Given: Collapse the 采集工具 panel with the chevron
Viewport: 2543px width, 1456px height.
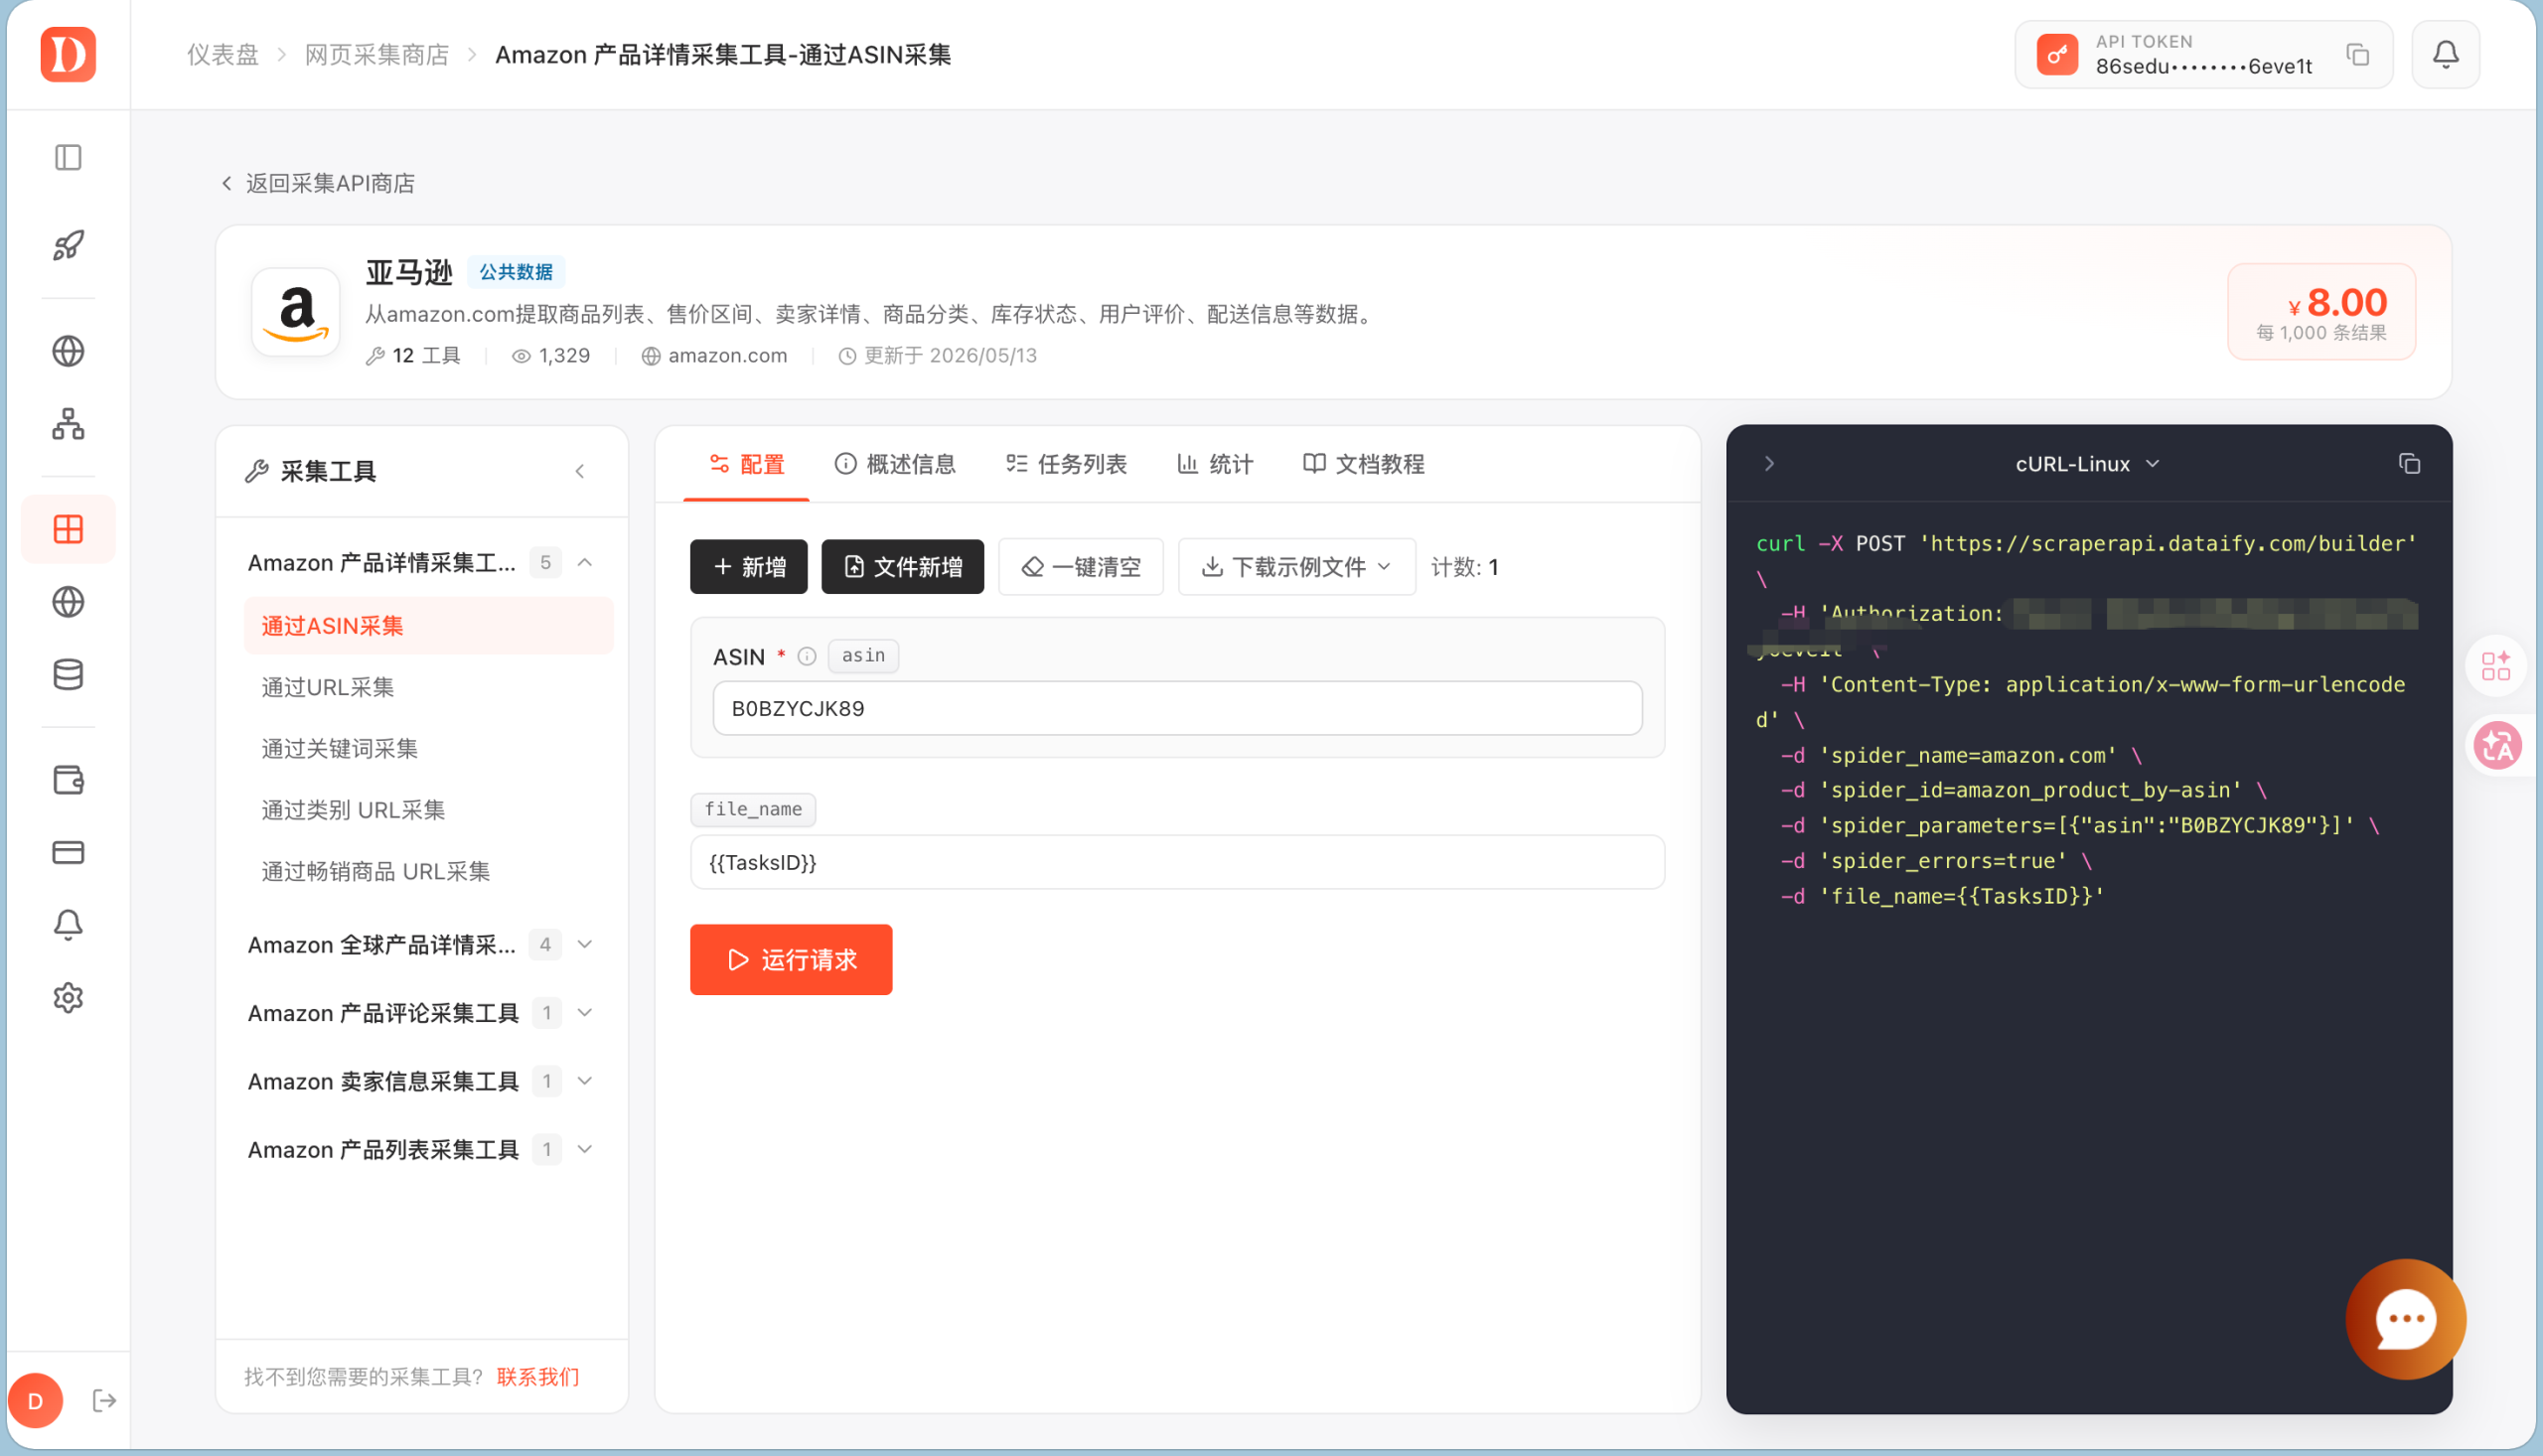Looking at the screenshot, I should coord(580,471).
